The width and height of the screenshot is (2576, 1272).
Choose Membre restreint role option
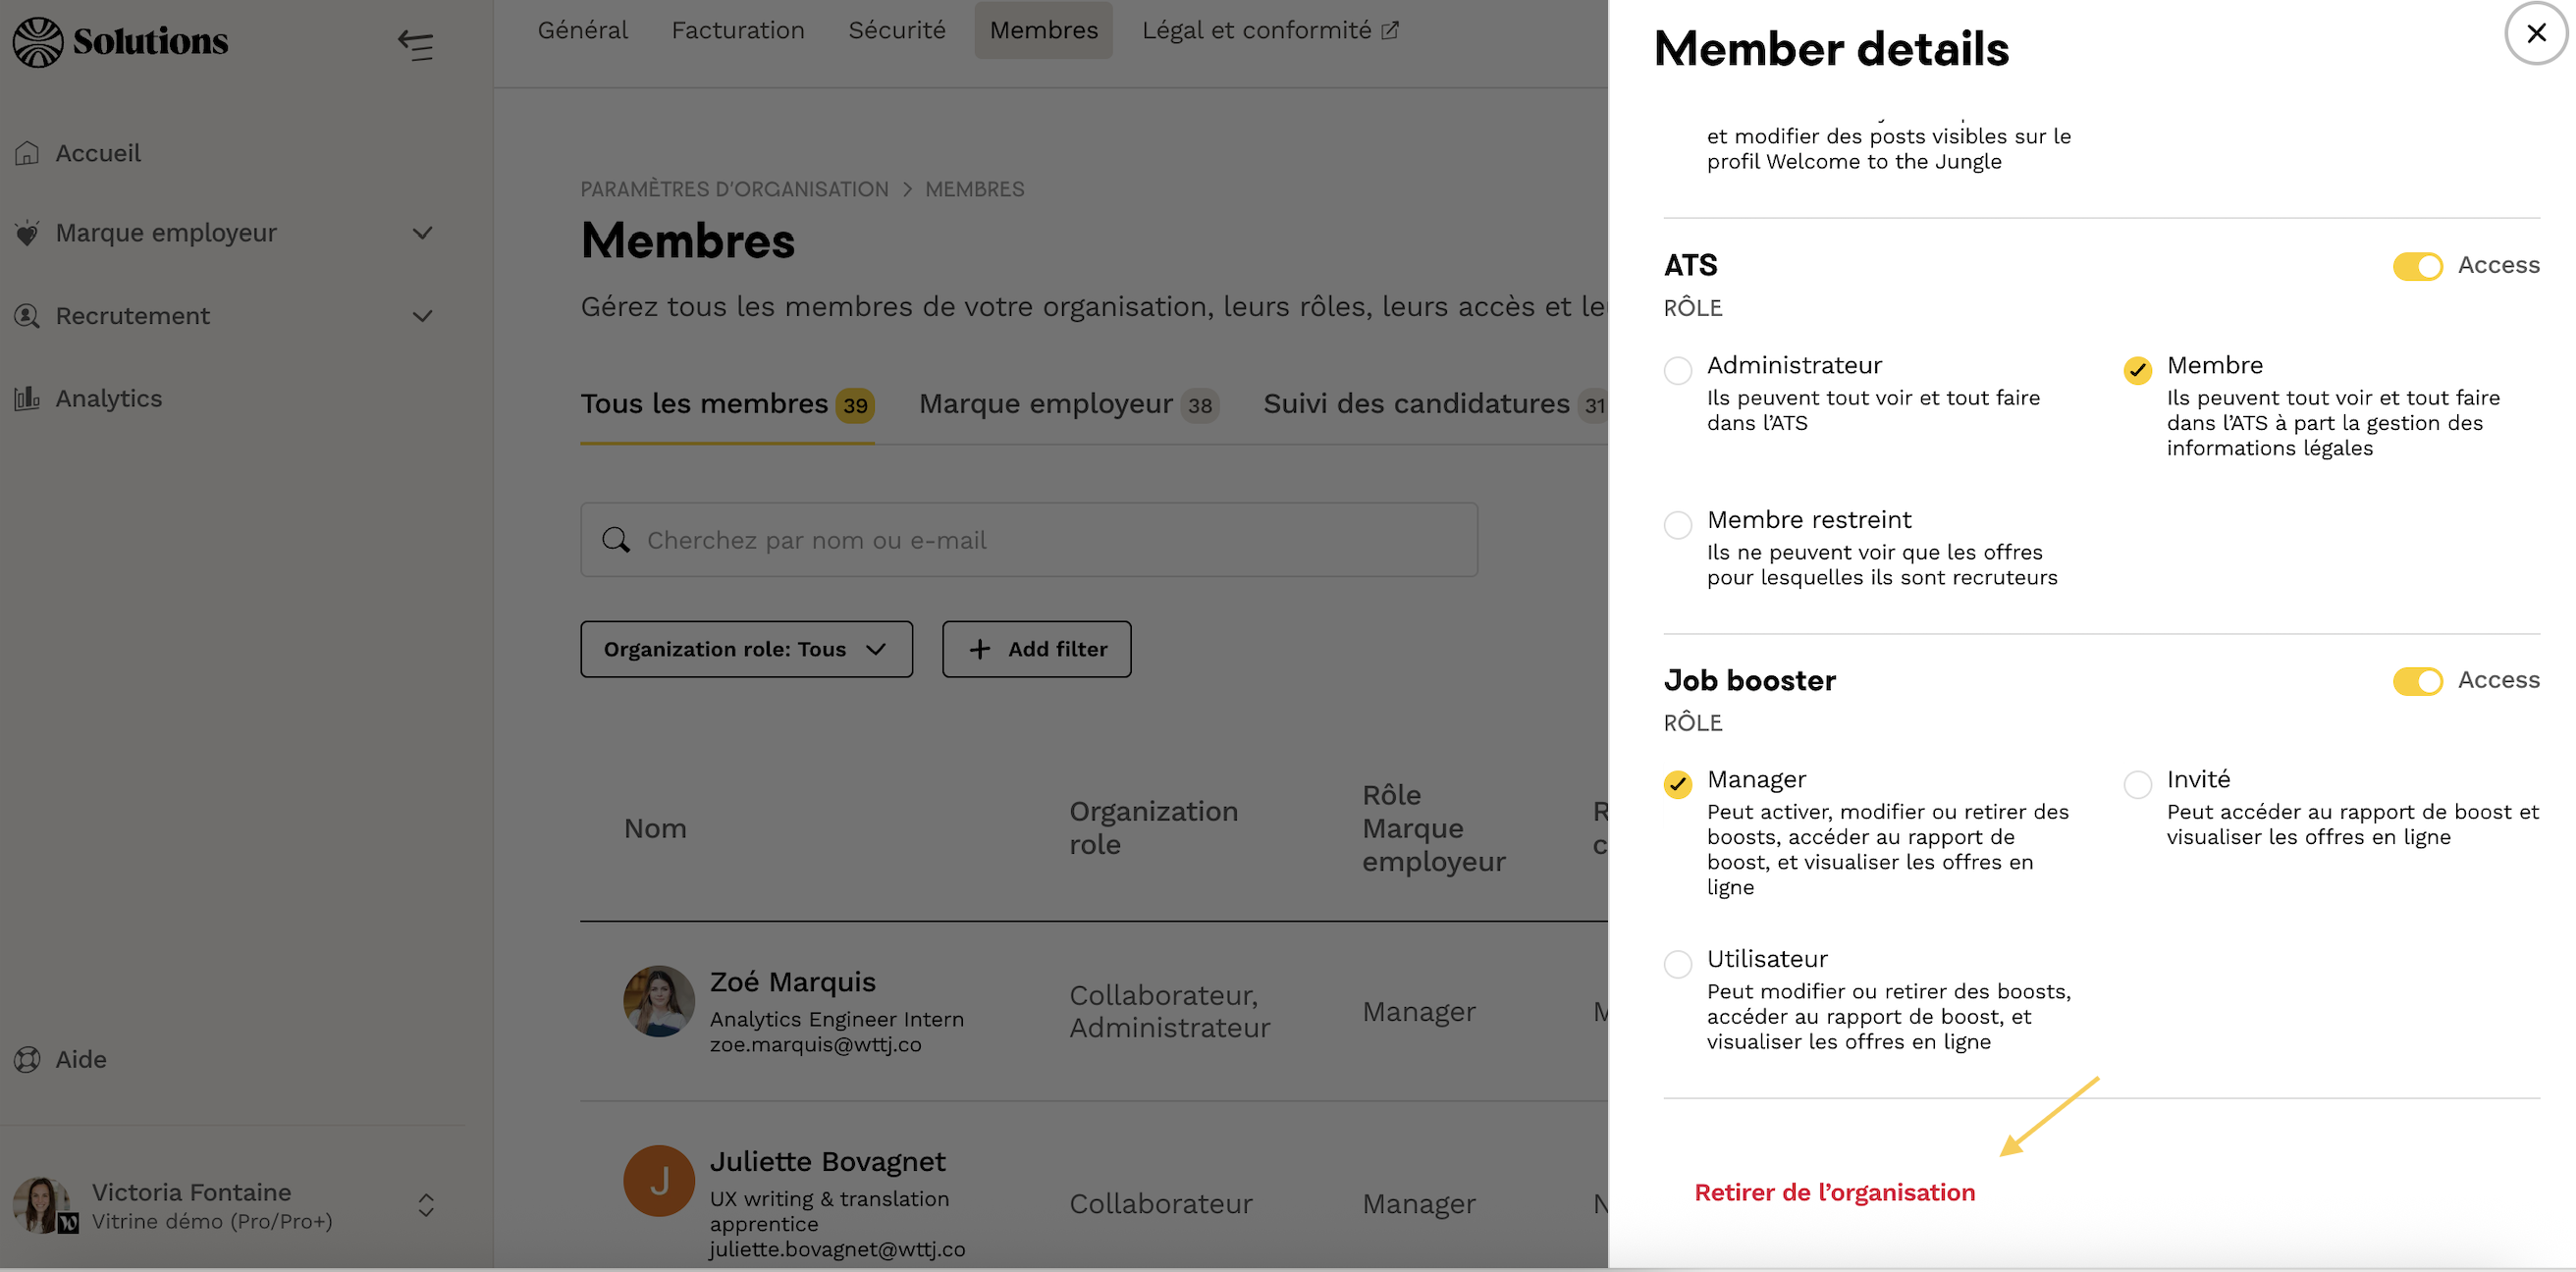tap(1678, 525)
